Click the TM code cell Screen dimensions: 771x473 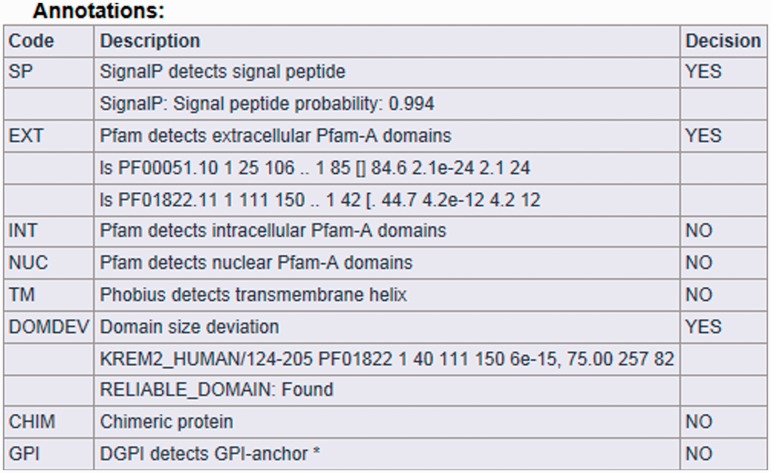[48, 295]
